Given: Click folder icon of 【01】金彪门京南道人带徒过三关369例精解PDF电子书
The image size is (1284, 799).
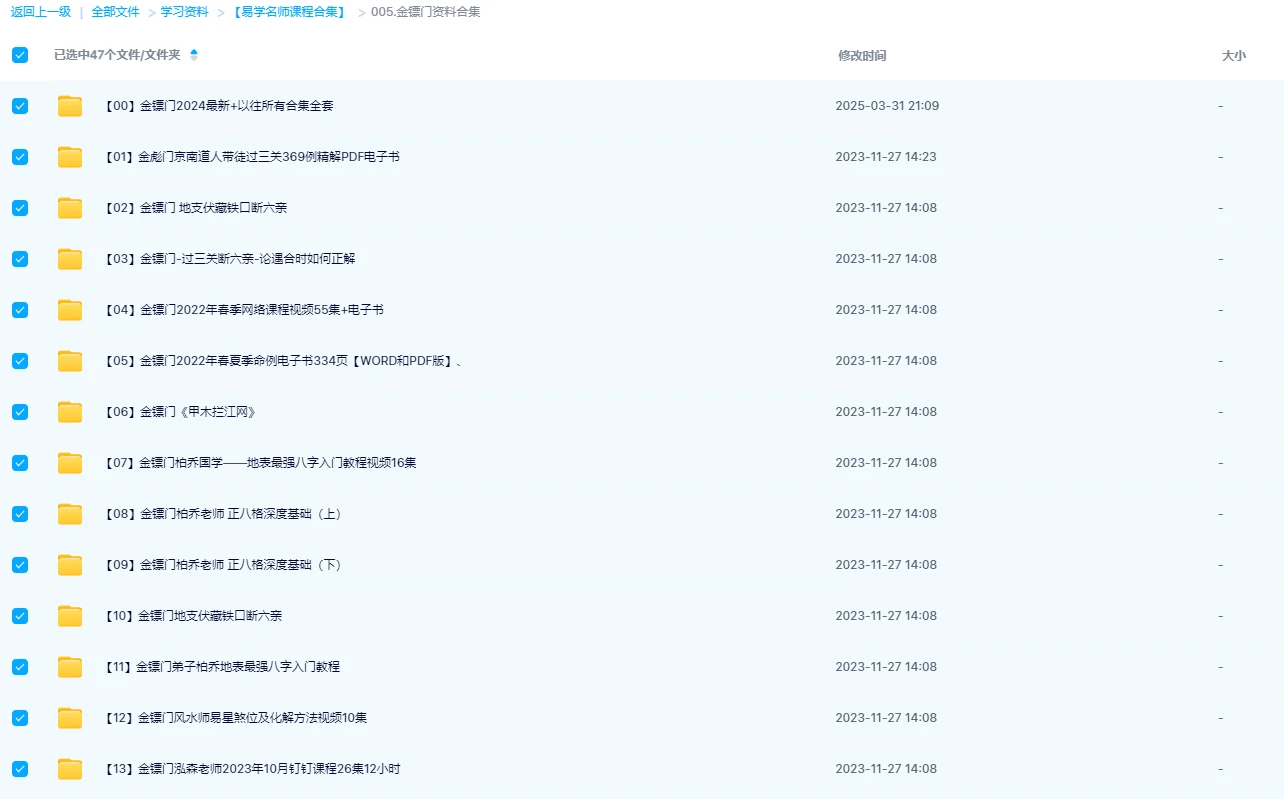Looking at the screenshot, I should [70, 157].
